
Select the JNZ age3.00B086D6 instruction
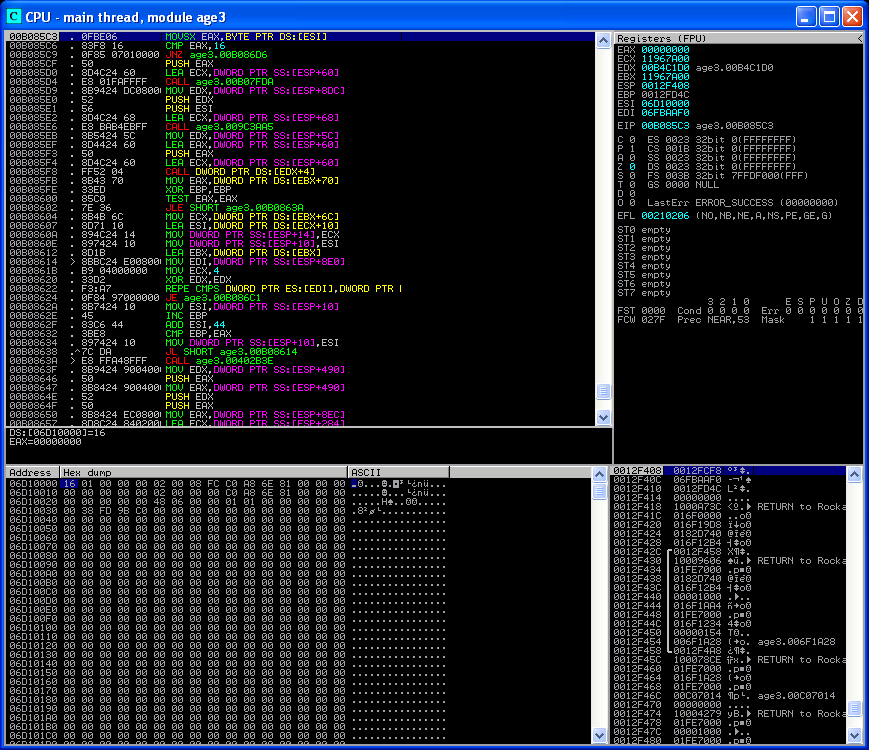(216, 54)
